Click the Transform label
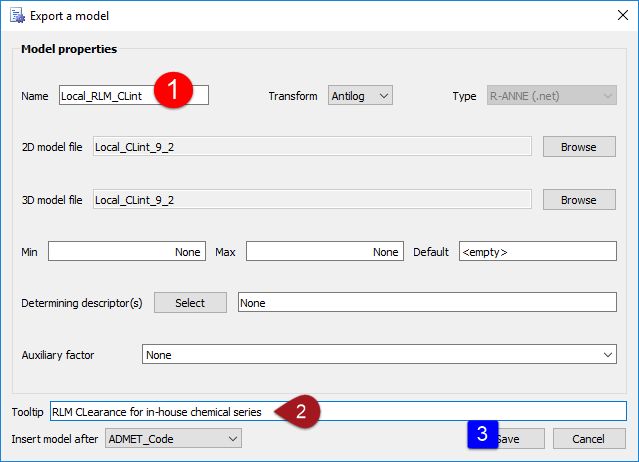This screenshot has height=462, width=639. (293, 96)
